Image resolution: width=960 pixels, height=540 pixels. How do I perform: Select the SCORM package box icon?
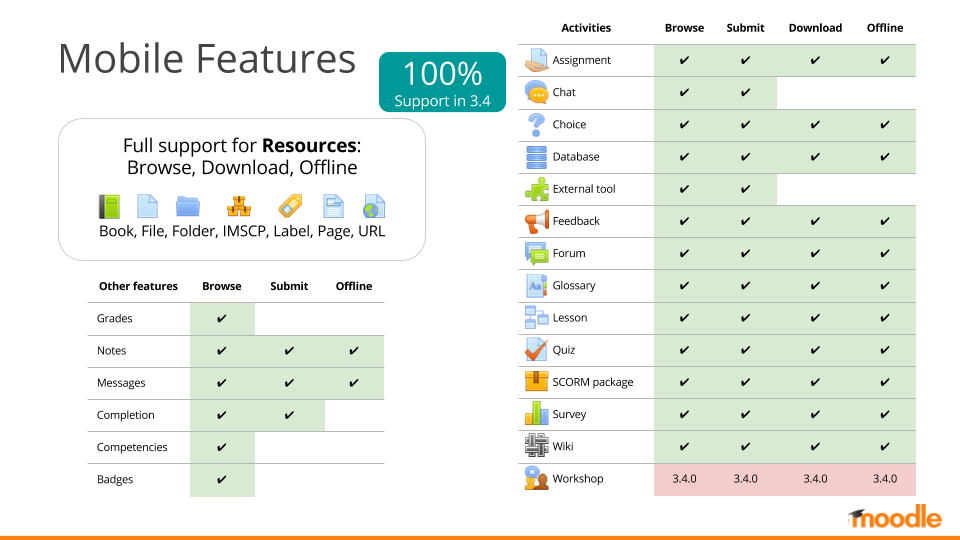(x=536, y=382)
